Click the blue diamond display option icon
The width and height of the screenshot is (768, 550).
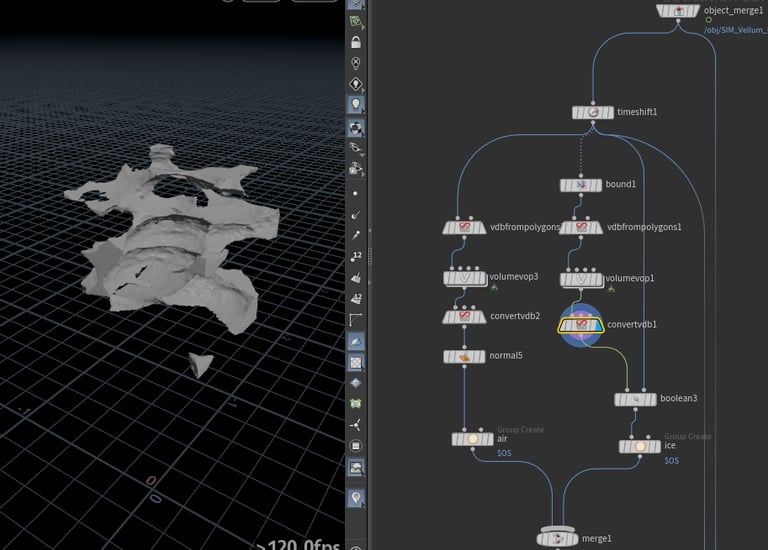coord(356,383)
